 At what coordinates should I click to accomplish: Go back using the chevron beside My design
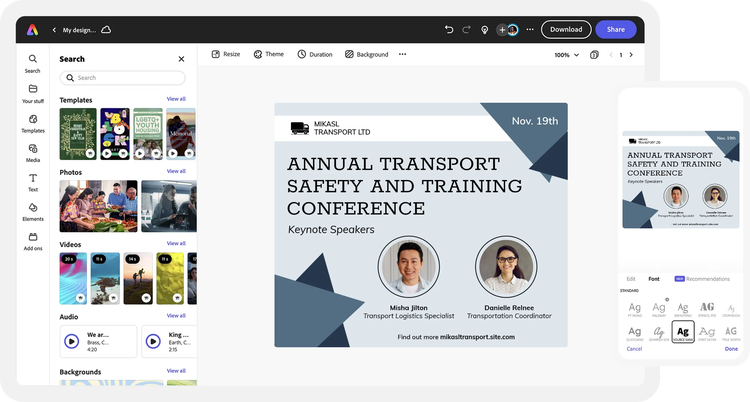click(x=54, y=30)
